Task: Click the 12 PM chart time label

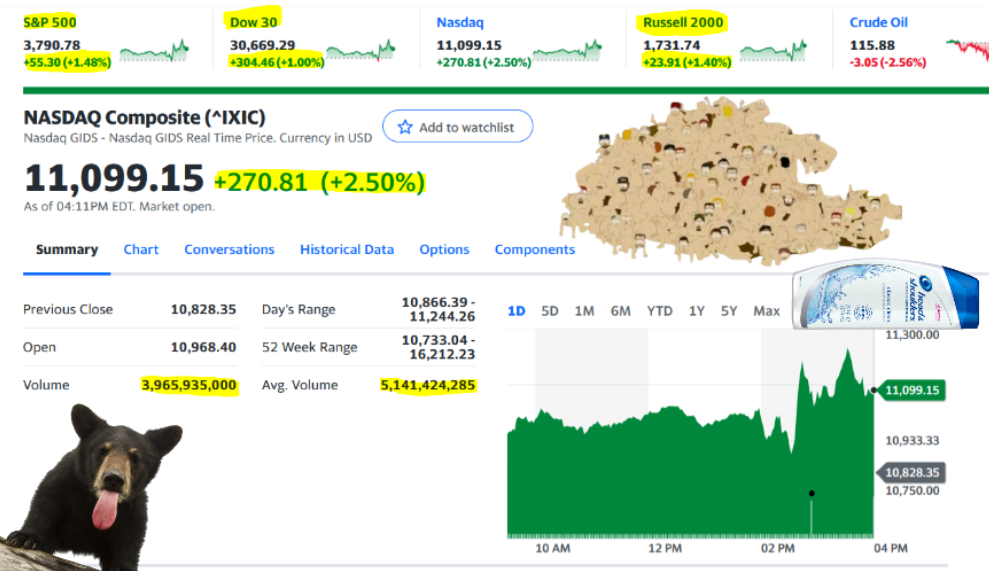Action: (665, 548)
